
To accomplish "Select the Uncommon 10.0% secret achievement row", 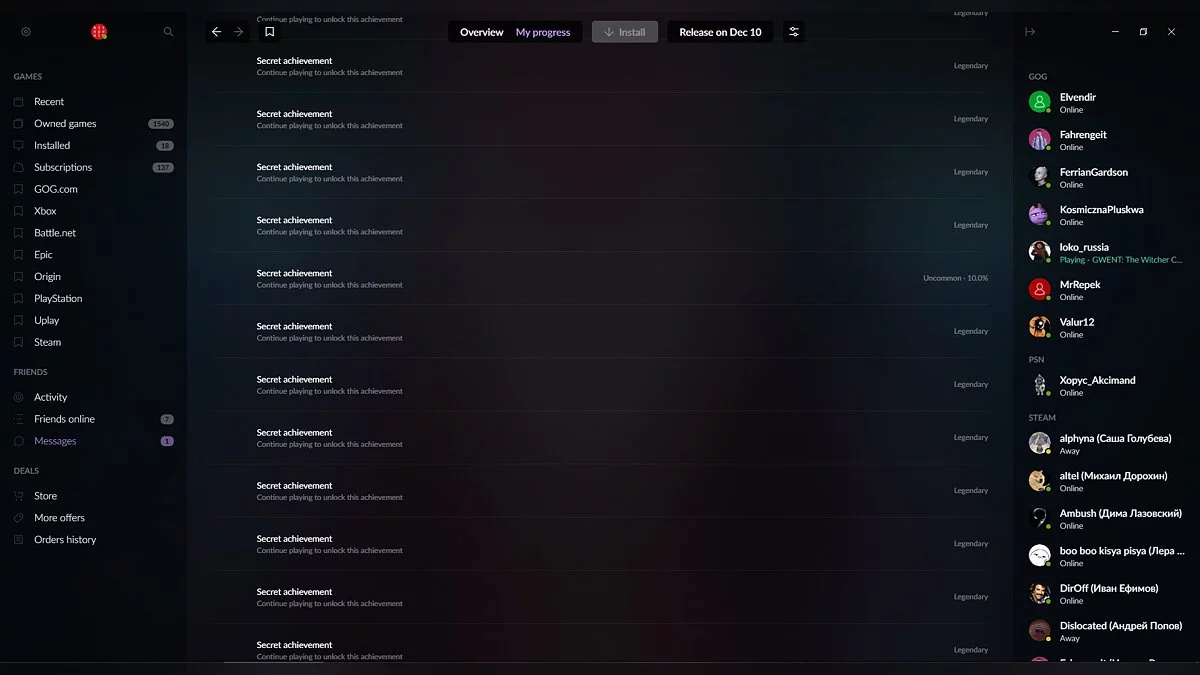I will pyautogui.click(x=600, y=278).
